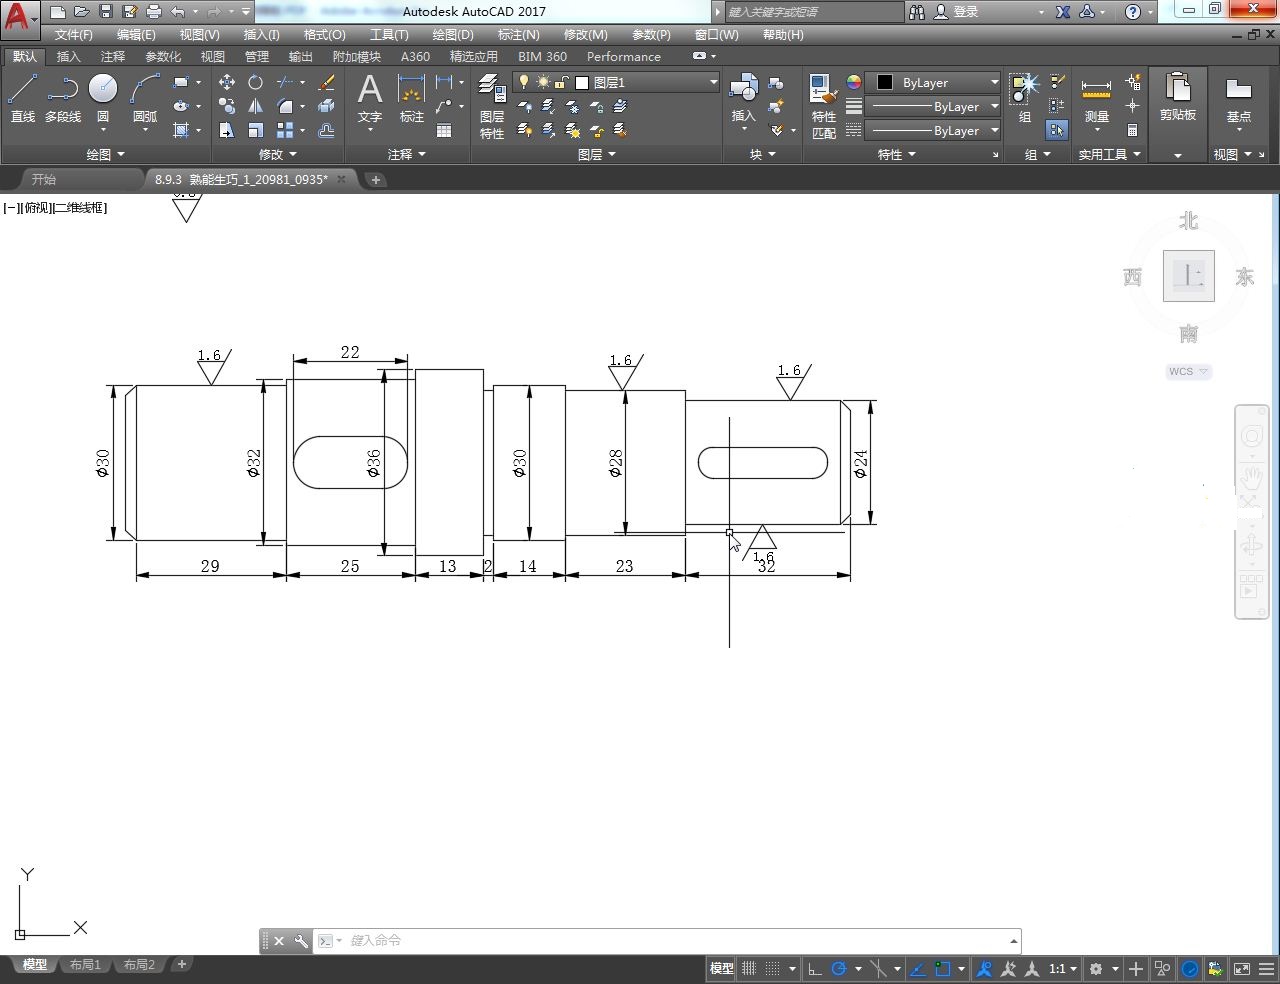
Task: Click the ByLayer color swatch
Action: pos(884,82)
